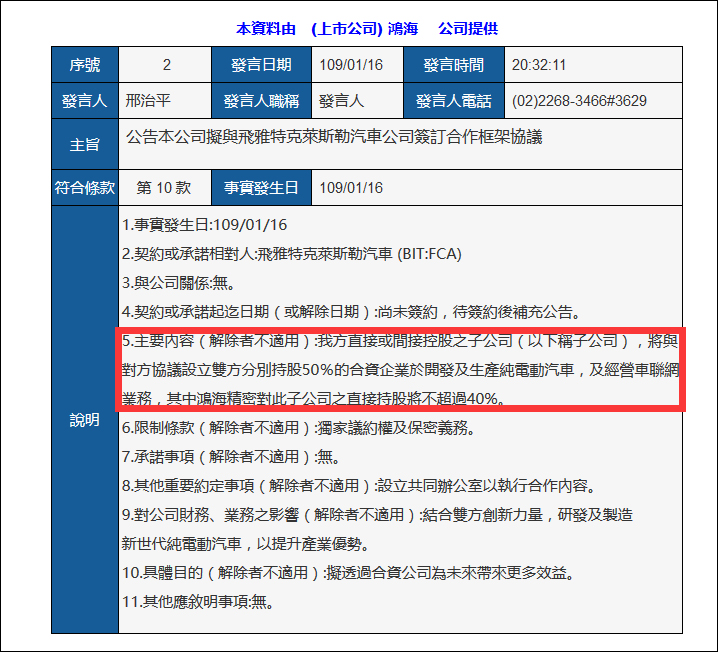Click the sequence number value '2'
The image size is (718, 652).
(167, 65)
